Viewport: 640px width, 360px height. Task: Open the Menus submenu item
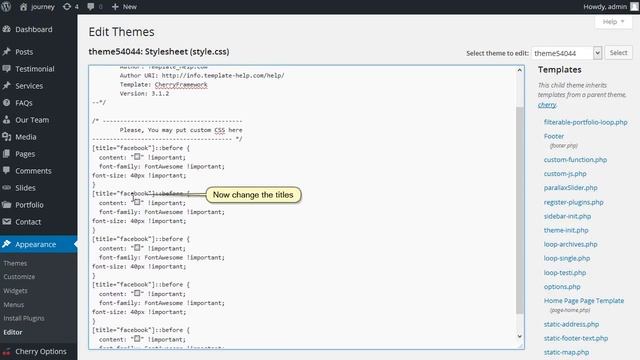(13, 304)
